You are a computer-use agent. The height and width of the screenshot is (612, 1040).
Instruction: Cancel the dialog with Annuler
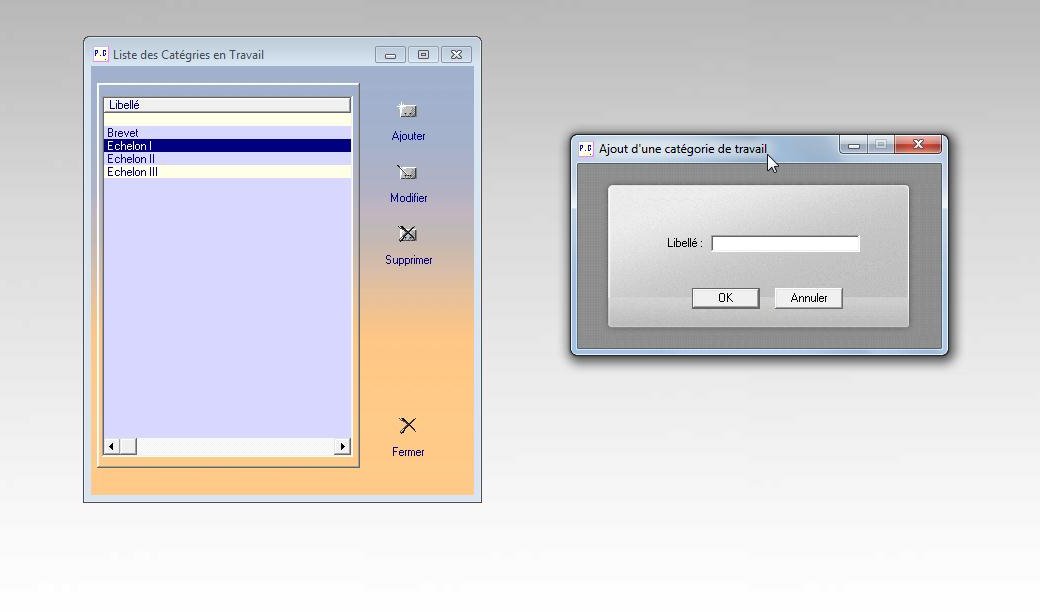pos(808,298)
